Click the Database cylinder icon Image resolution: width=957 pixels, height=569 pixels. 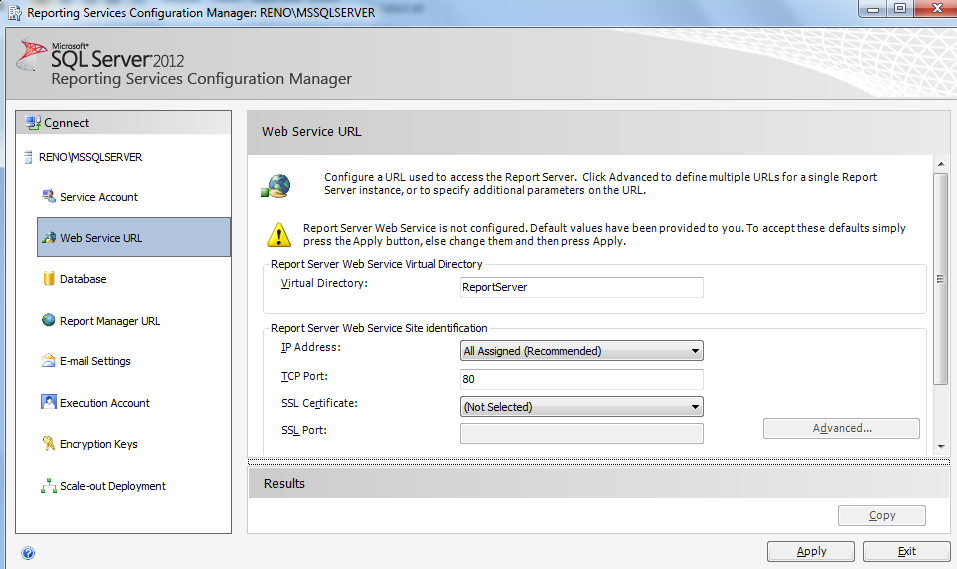click(49, 278)
